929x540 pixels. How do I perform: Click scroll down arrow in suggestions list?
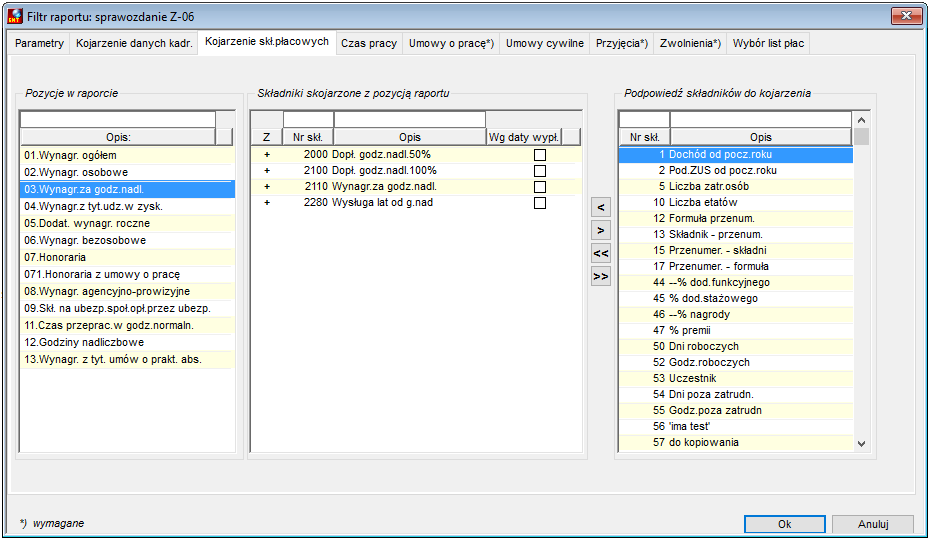click(x=861, y=443)
